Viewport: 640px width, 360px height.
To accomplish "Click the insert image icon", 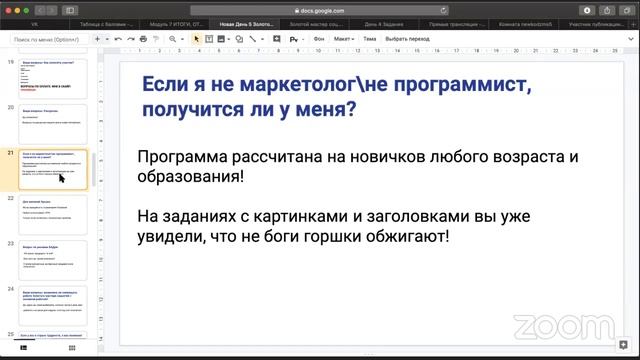I will [x=221, y=39].
